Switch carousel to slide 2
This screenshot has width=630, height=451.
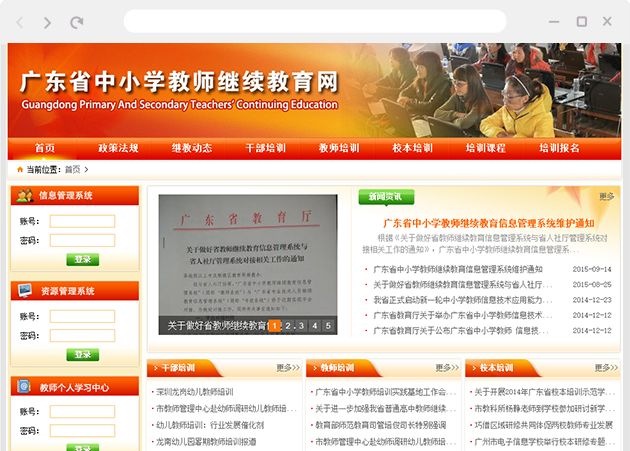click(x=287, y=325)
